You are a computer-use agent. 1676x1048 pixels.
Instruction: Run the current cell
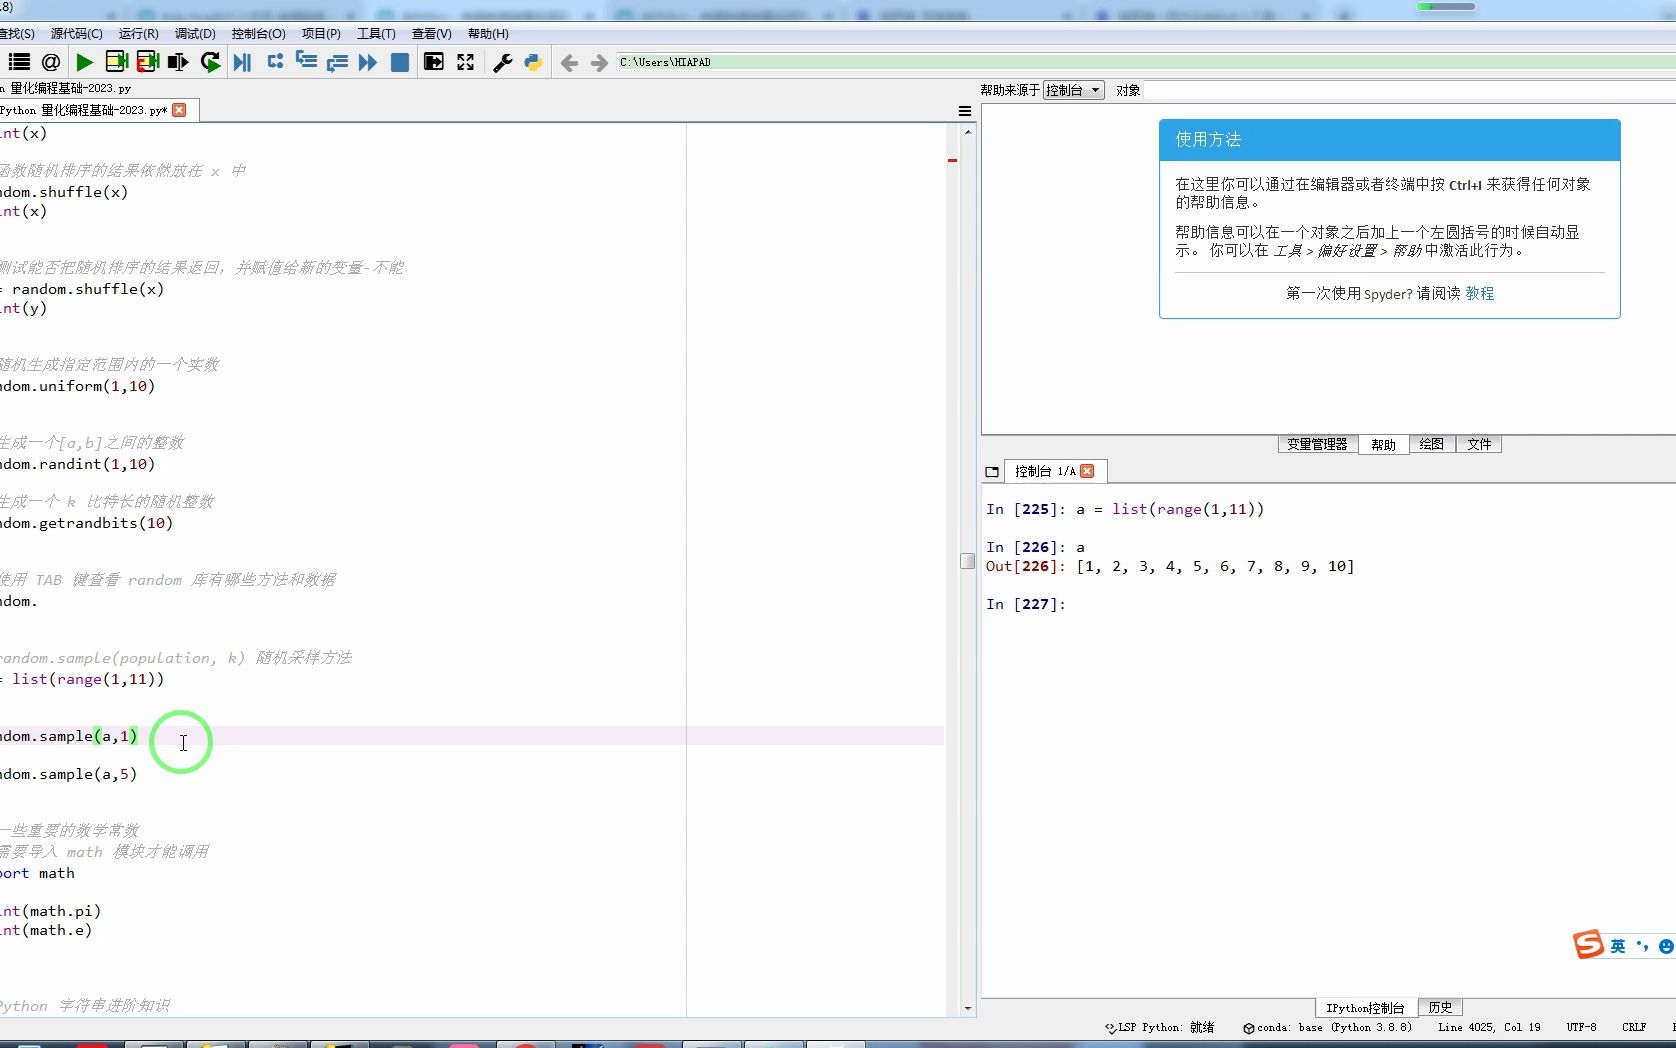pyautogui.click(x=116, y=62)
